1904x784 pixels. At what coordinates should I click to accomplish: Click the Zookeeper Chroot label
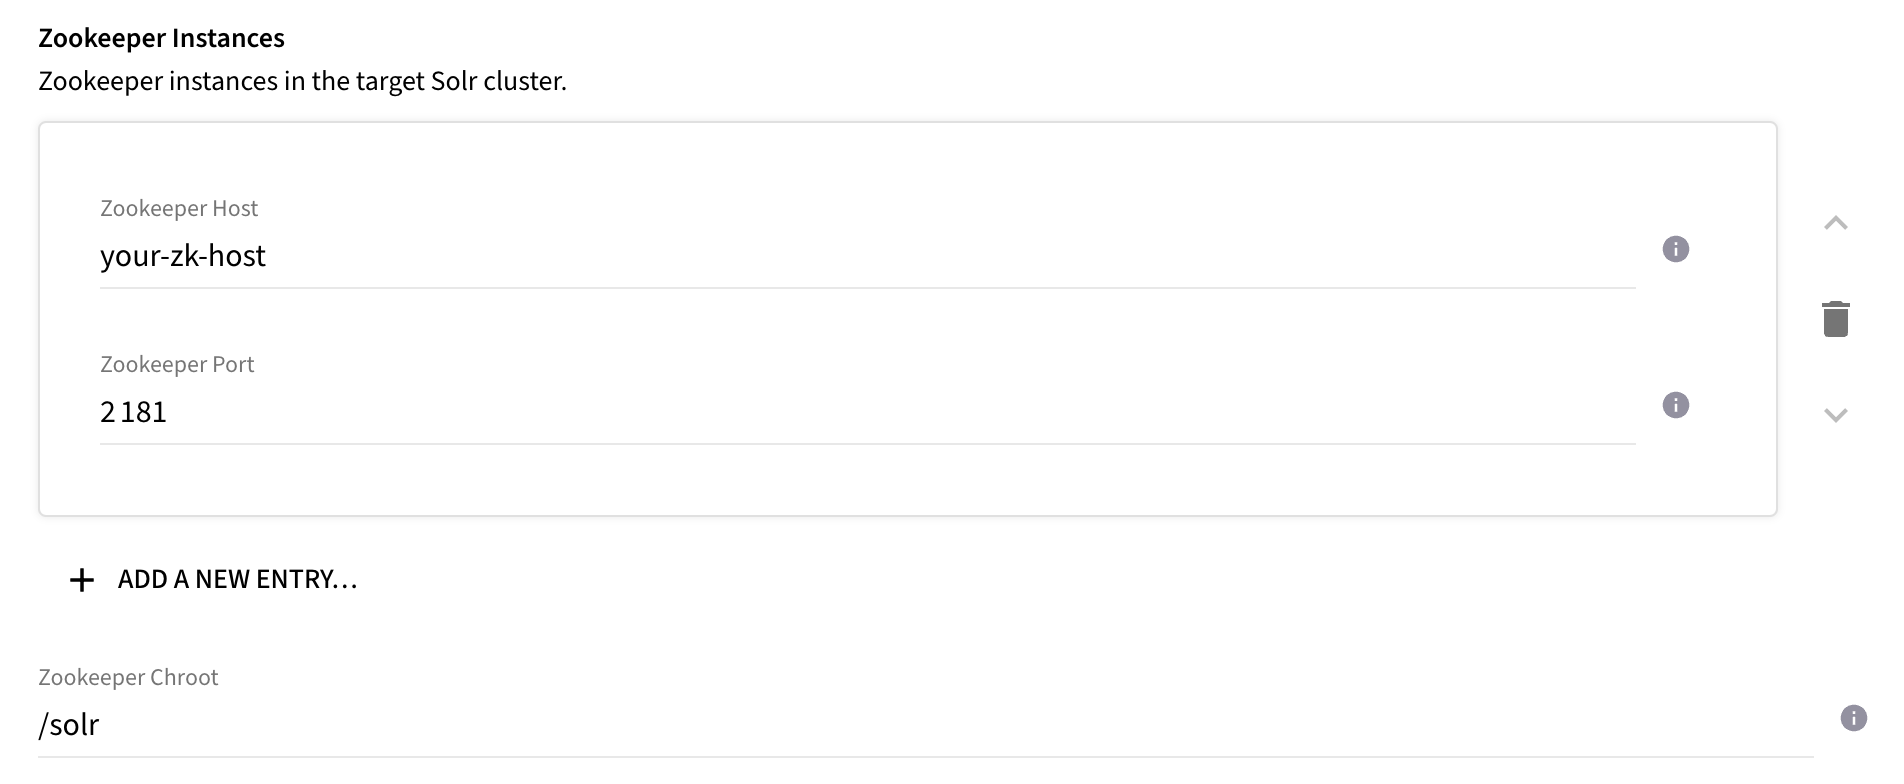pos(128,677)
